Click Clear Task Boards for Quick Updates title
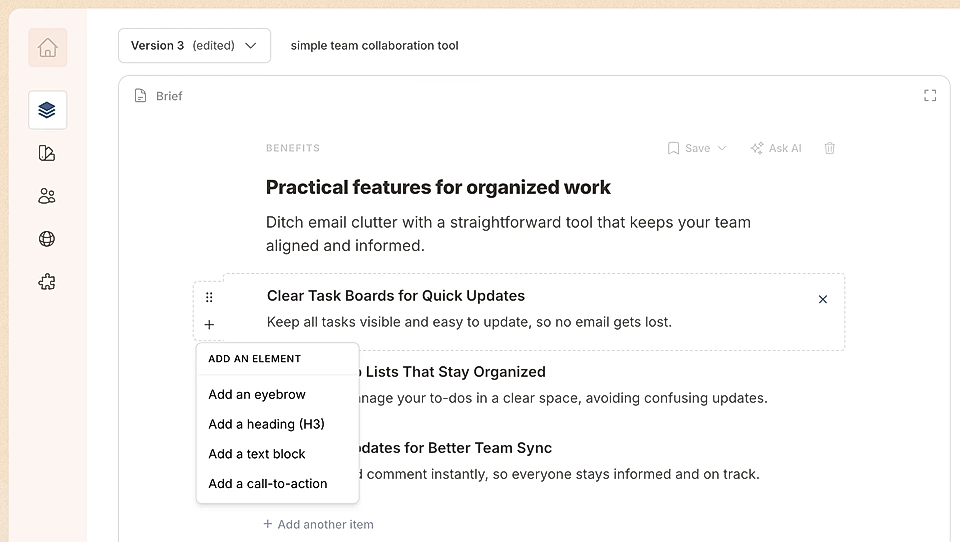Image resolution: width=960 pixels, height=542 pixels. tap(396, 296)
